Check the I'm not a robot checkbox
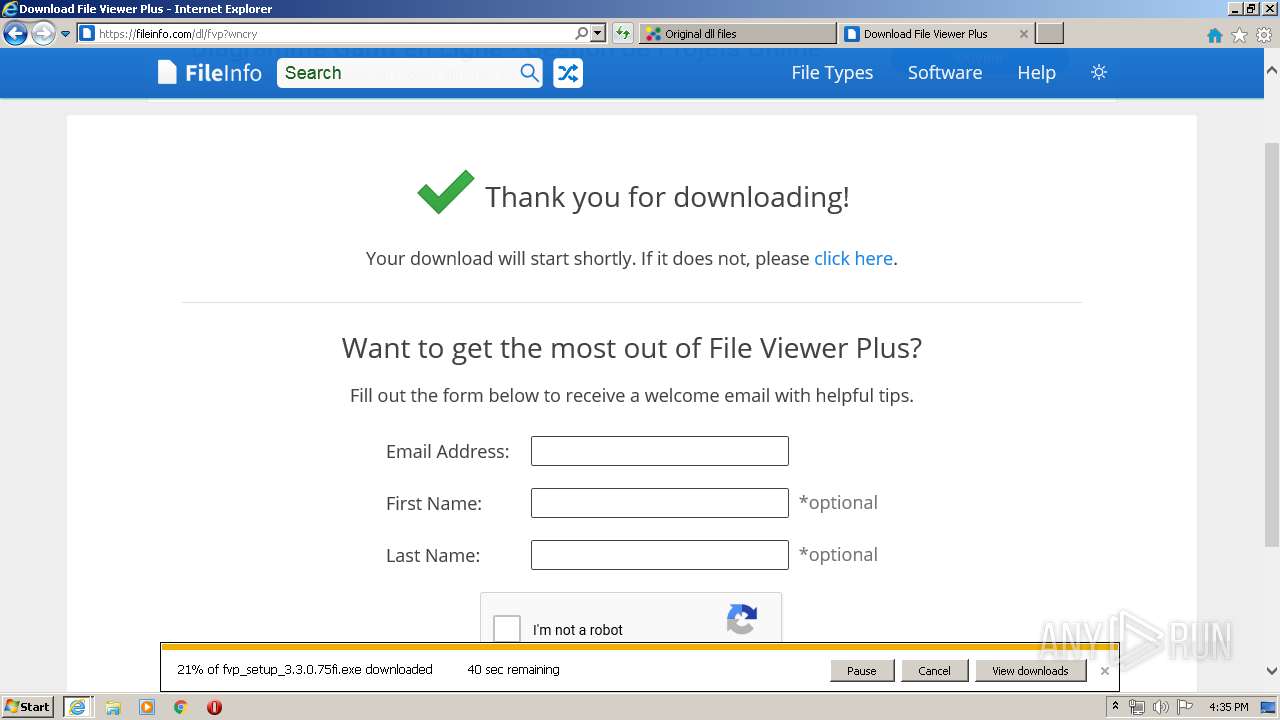 point(507,629)
